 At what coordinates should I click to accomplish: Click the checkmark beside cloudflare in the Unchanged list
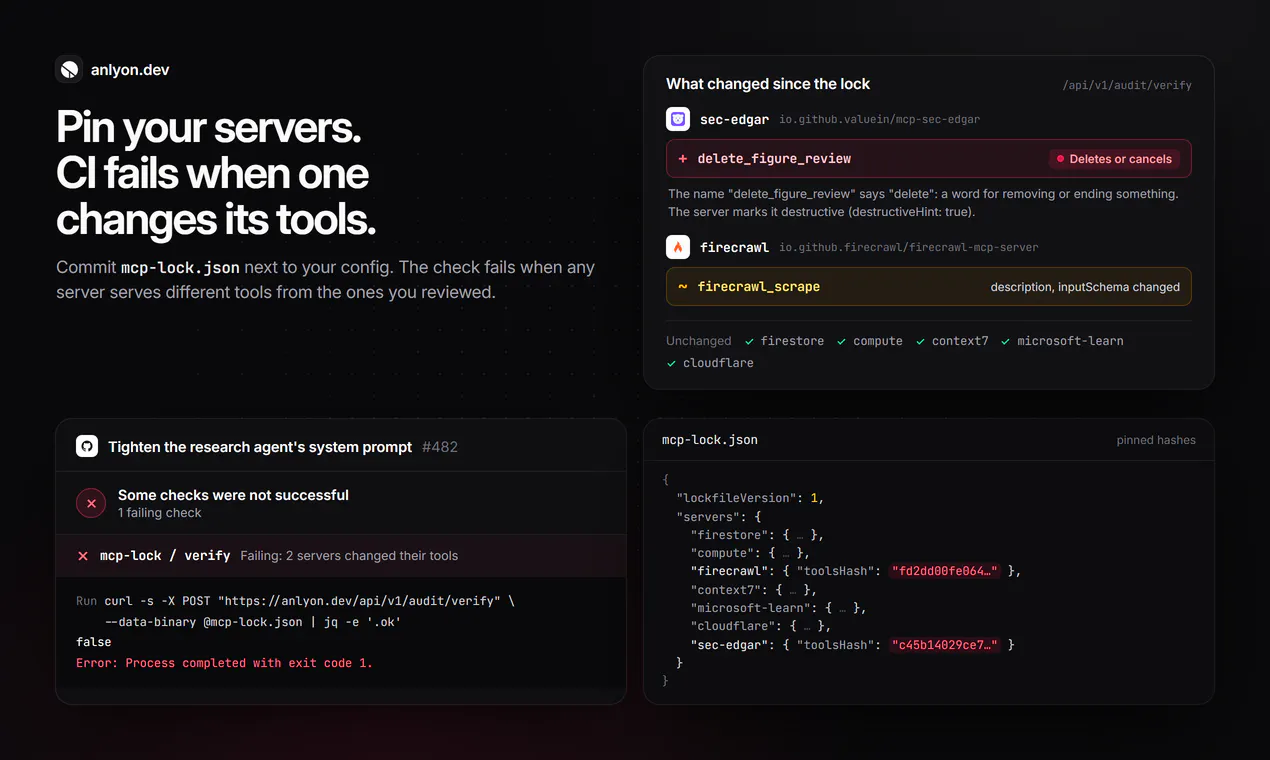pos(672,363)
